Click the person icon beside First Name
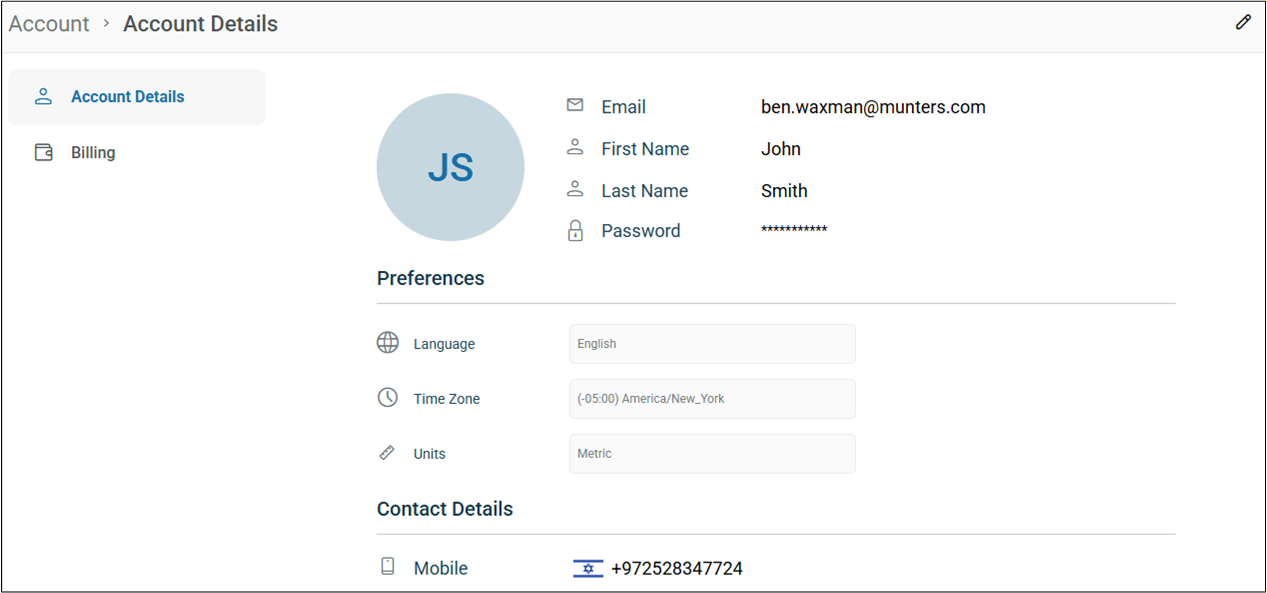 575,146
